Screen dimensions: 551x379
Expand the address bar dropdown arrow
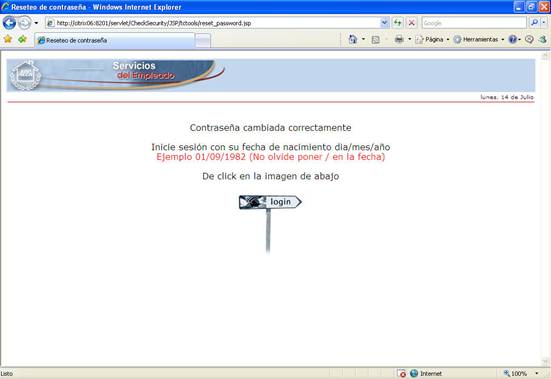coord(384,23)
